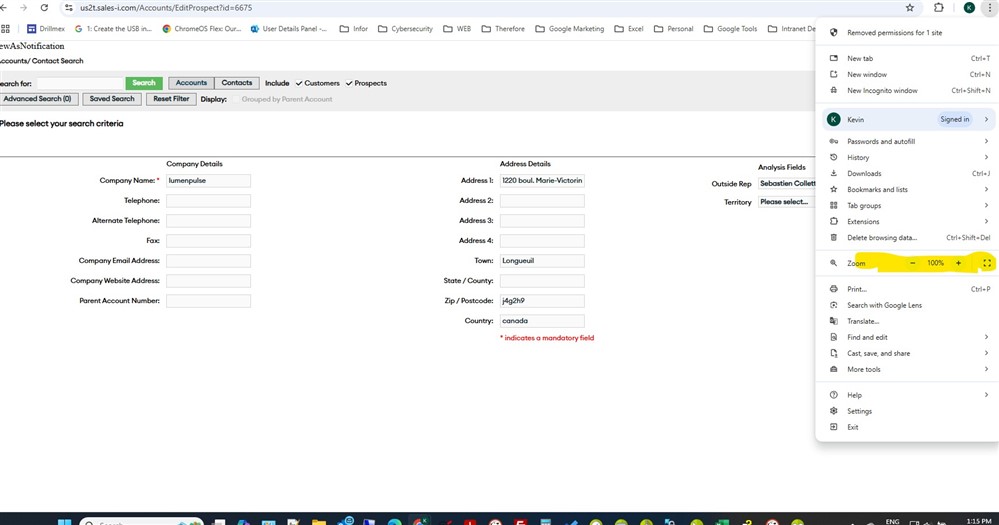
Task: Uncheck the Customers include checkbox
Action: [299, 83]
